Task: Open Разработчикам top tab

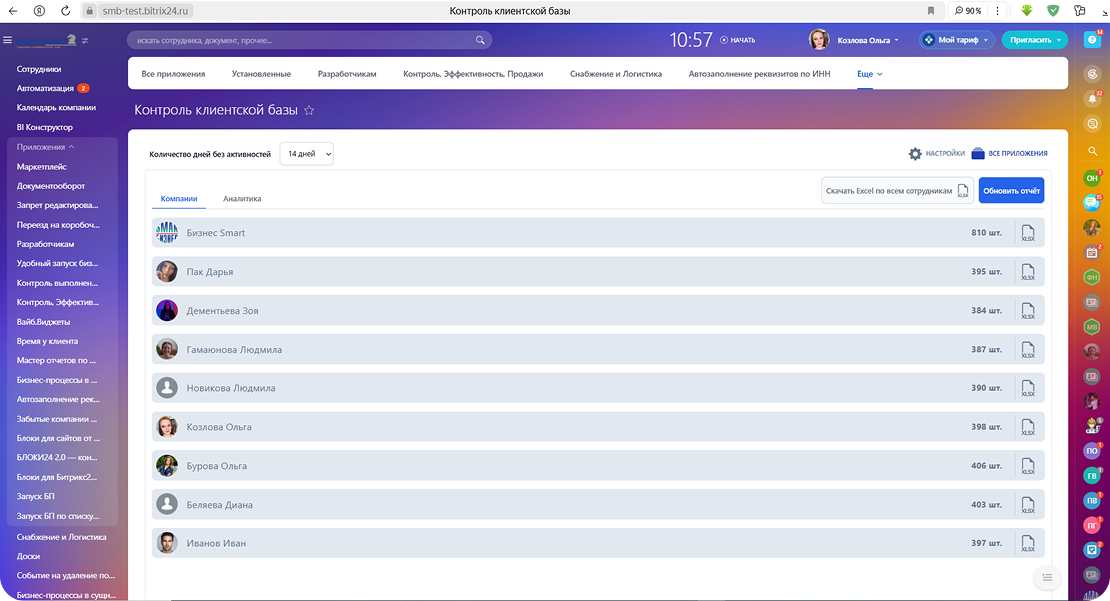Action: 347,74
